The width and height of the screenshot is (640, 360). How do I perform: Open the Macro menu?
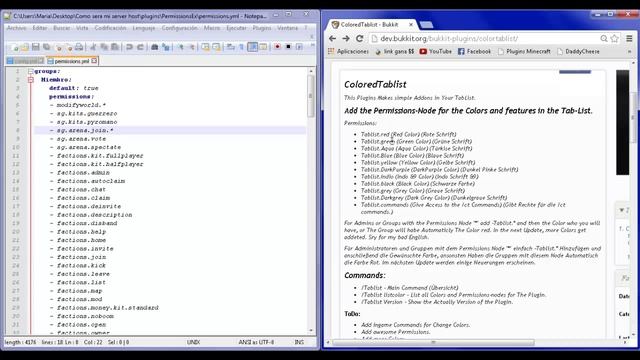pyautogui.click(x=211, y=28)
